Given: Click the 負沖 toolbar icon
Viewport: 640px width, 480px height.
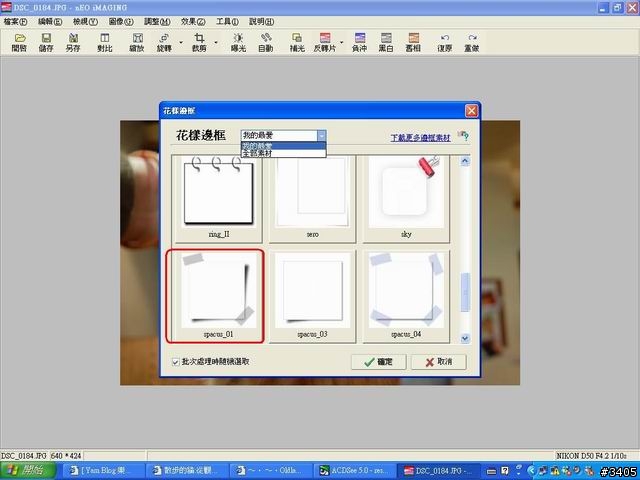Looking at the screenshot, I should [360, 42].
